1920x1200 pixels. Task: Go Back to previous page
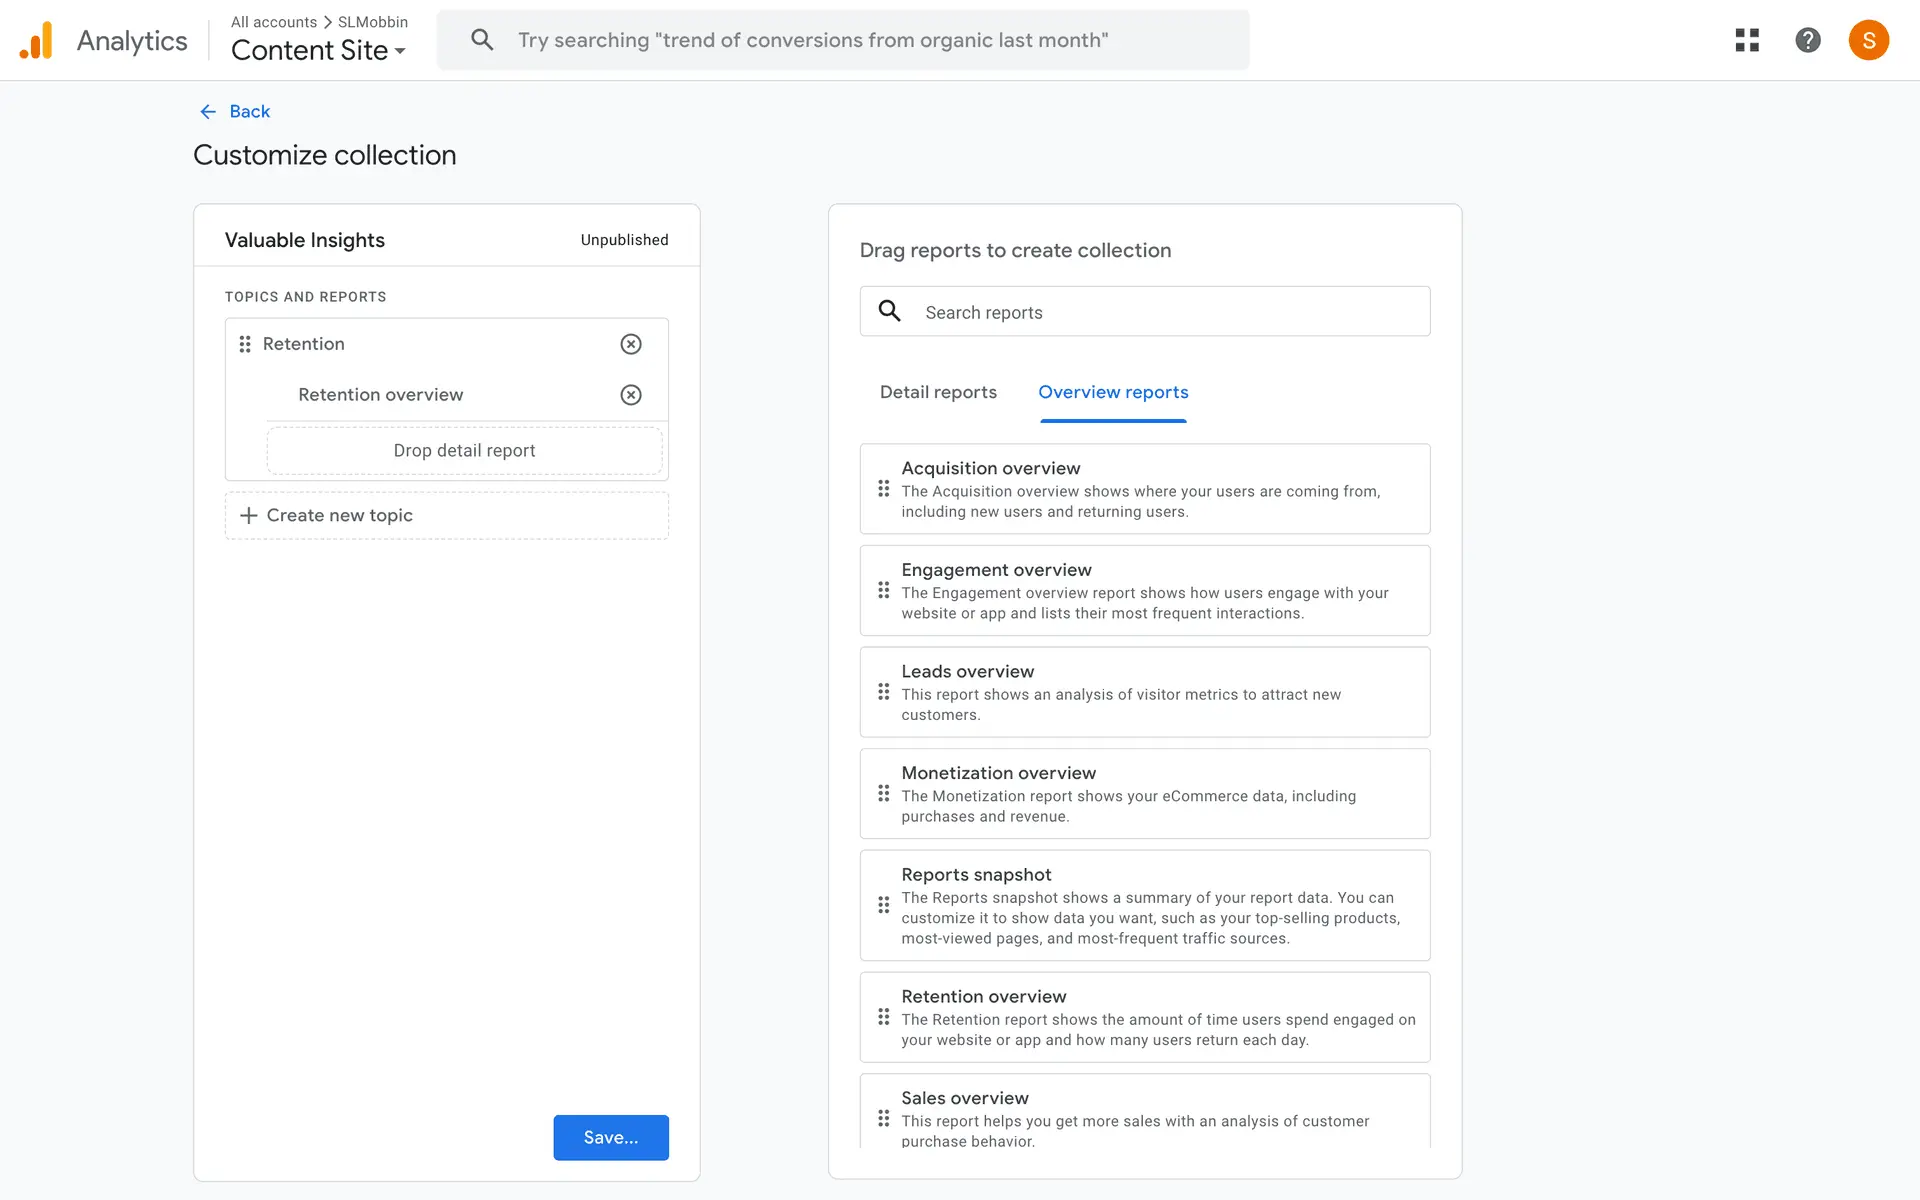tap(236, 111)
